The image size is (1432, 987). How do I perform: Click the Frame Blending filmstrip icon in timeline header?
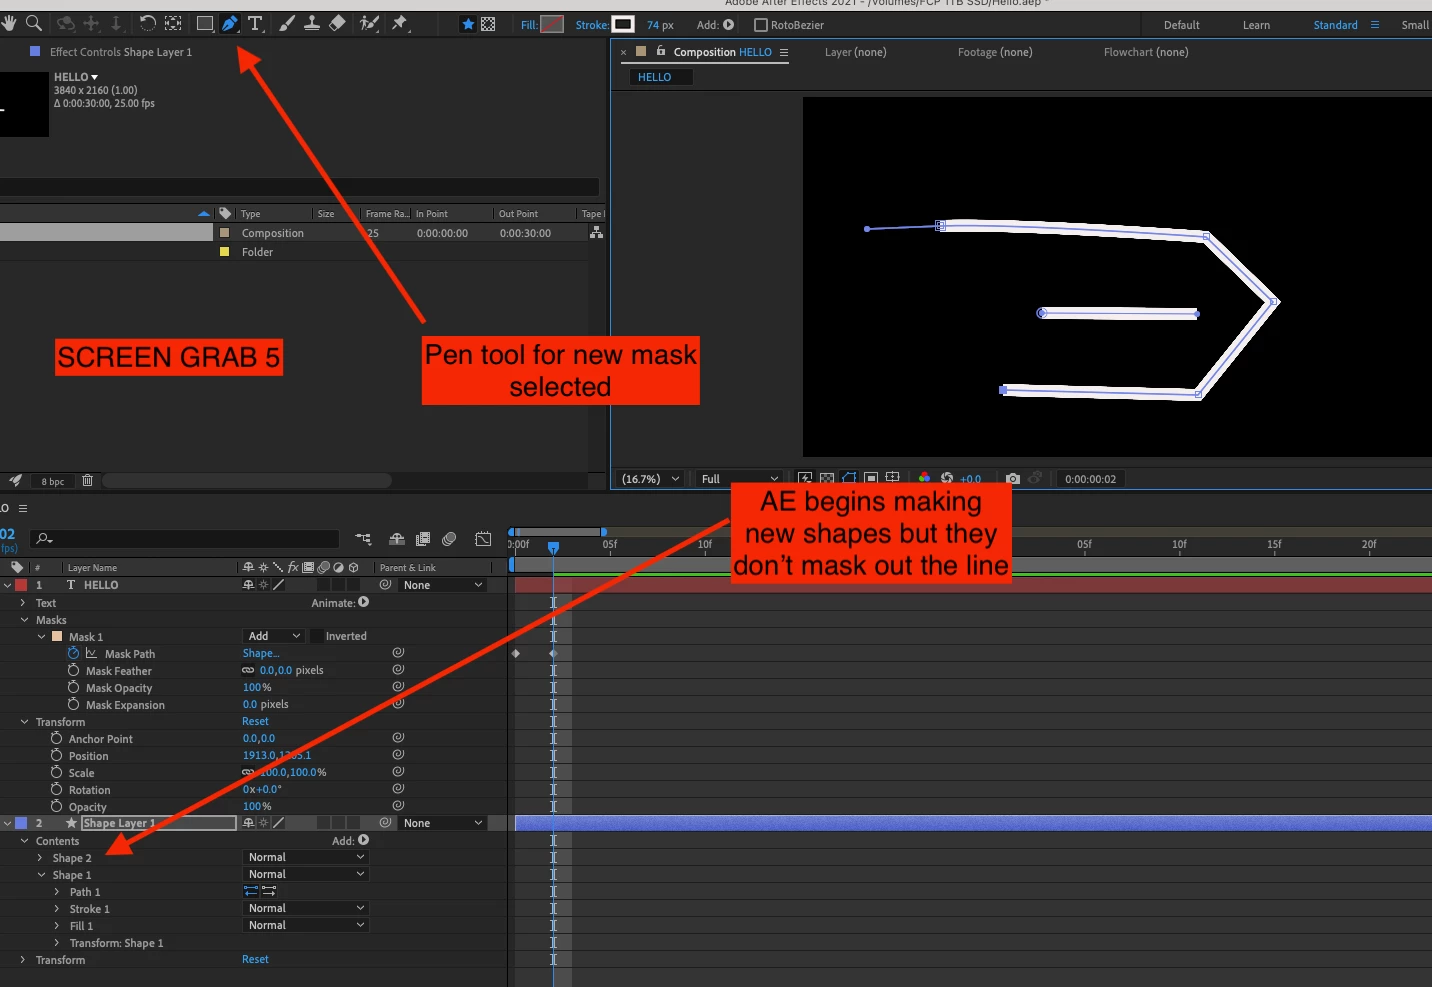click(x=423, y=539)
